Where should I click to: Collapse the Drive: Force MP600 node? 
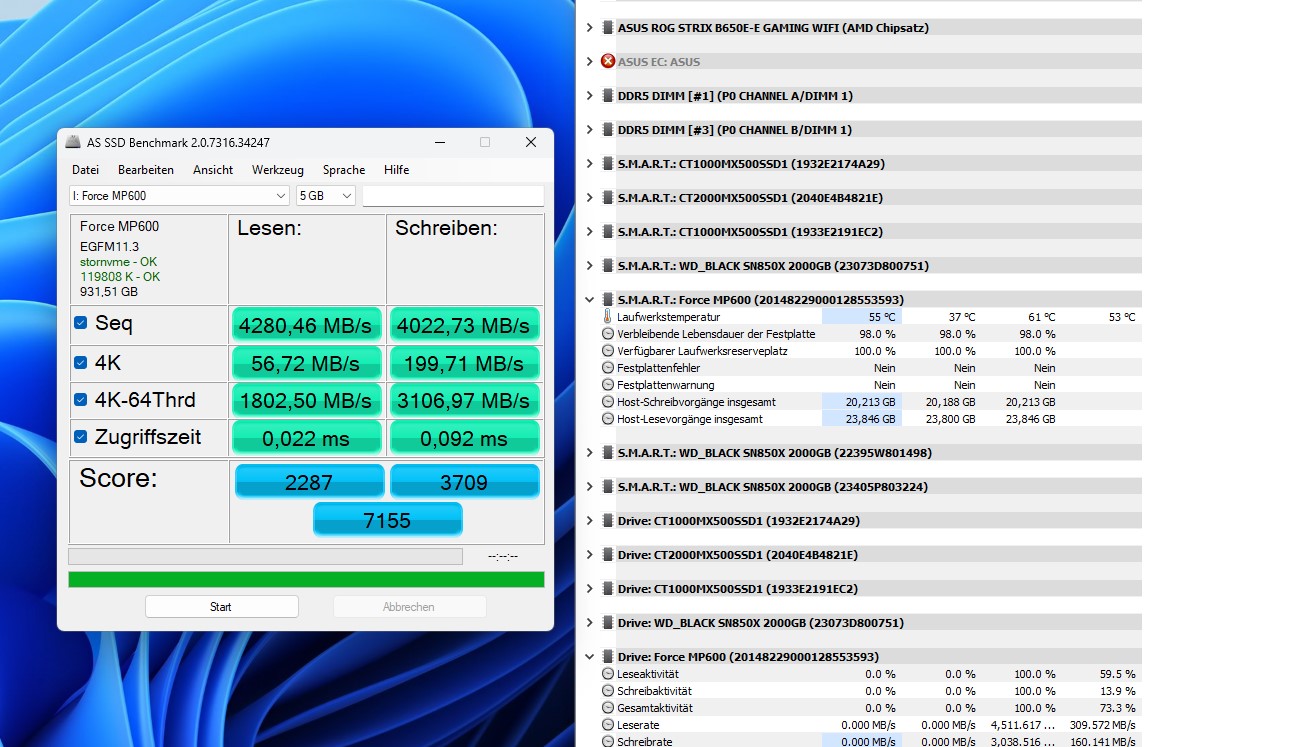(x=589, y=657)
